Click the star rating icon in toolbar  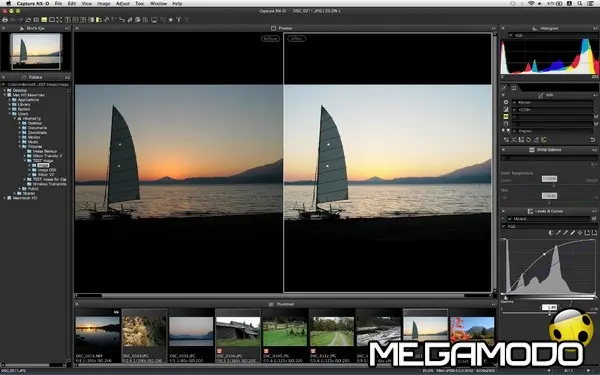[x=171, y=20]
